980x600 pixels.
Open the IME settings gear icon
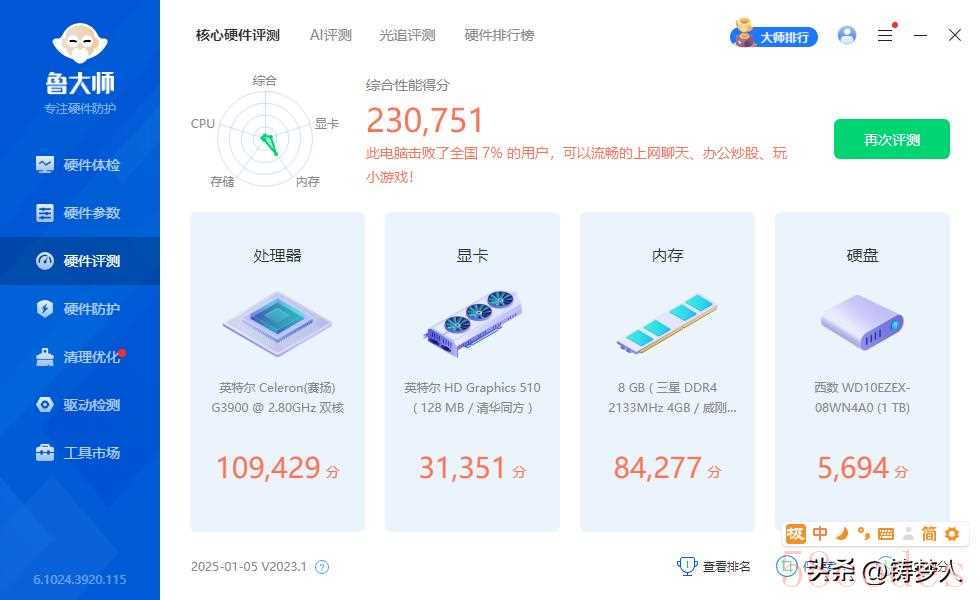point(952,534)
